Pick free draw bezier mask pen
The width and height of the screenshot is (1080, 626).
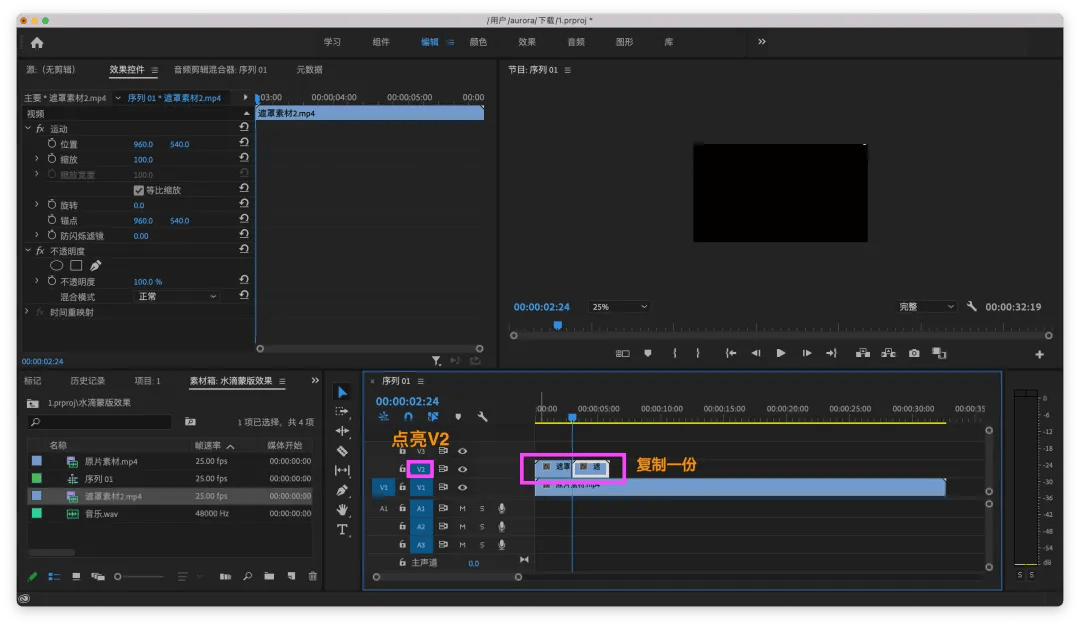pyautogui.click(x=96, y=266)
